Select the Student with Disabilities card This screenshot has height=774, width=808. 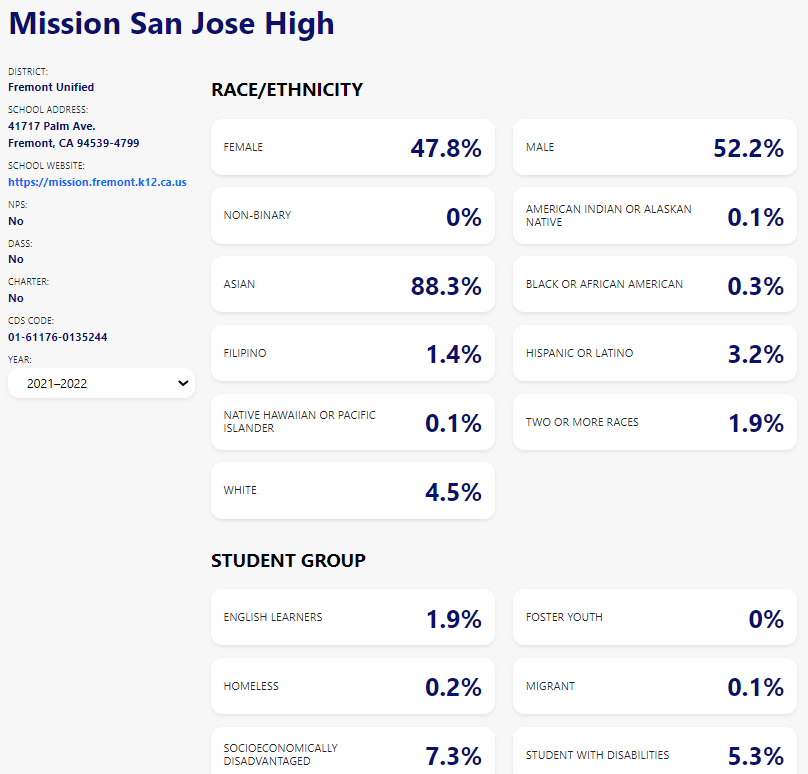coord(654,753)
